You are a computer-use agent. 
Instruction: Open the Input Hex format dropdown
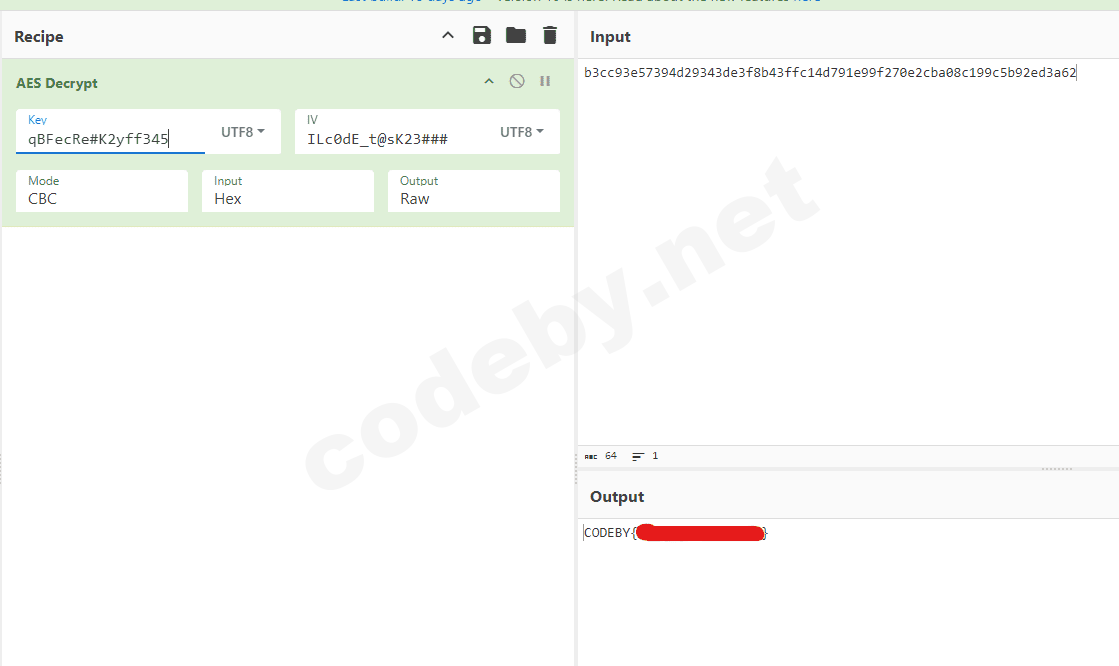click(x=288, y=191)
